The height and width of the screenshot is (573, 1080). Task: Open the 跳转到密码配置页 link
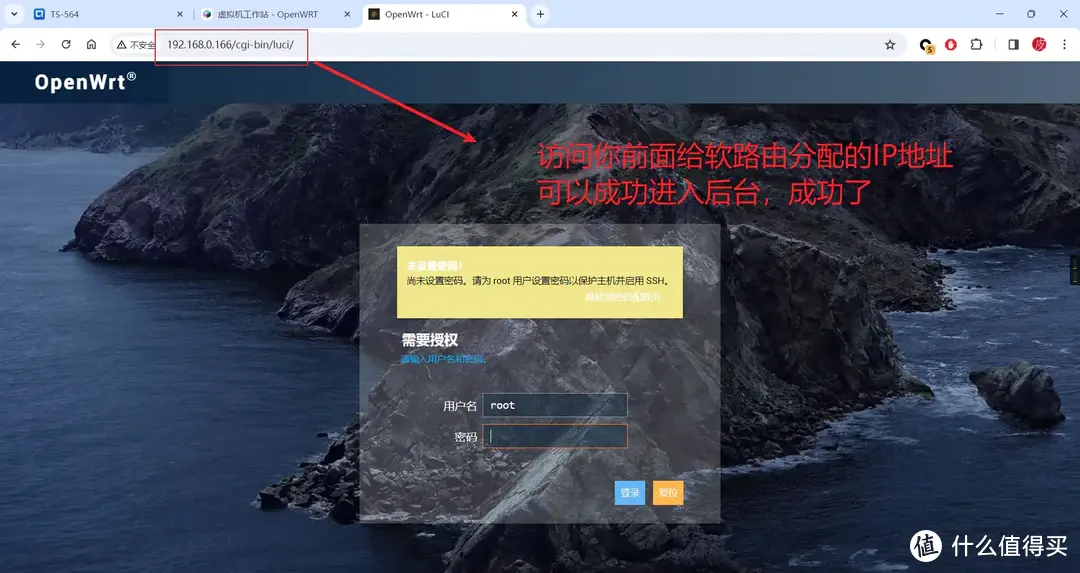[623, 297]
